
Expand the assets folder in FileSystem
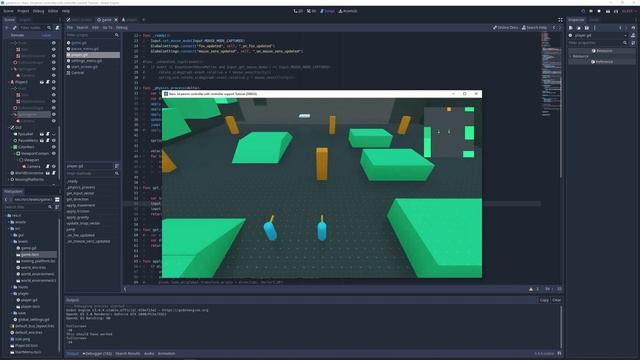coord(9,222)
